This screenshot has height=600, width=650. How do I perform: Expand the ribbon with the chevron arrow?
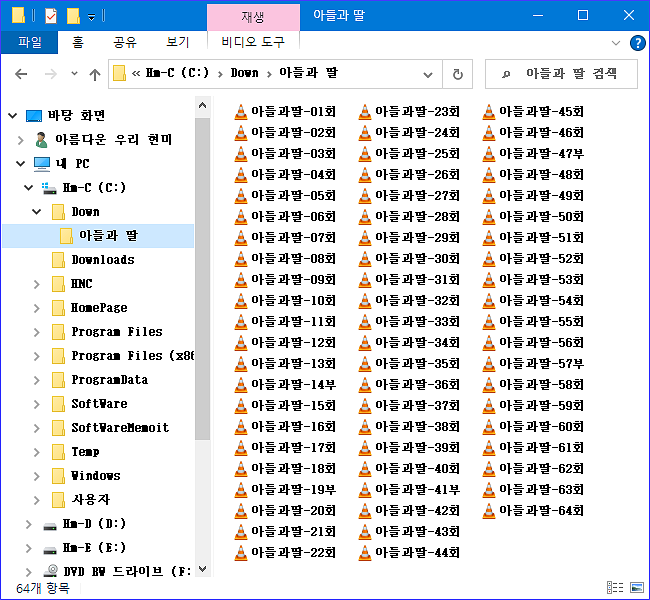coord(616,43)
